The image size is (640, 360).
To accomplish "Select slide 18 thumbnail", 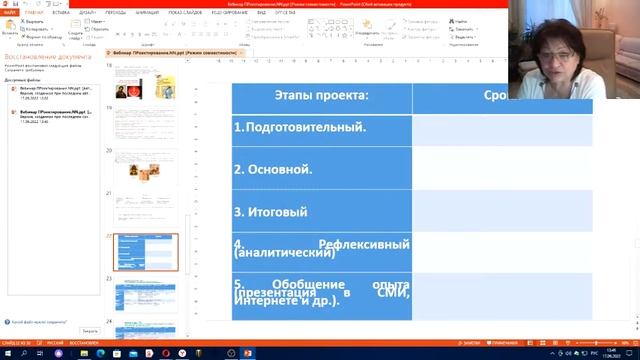I will (x=146, y=82).
